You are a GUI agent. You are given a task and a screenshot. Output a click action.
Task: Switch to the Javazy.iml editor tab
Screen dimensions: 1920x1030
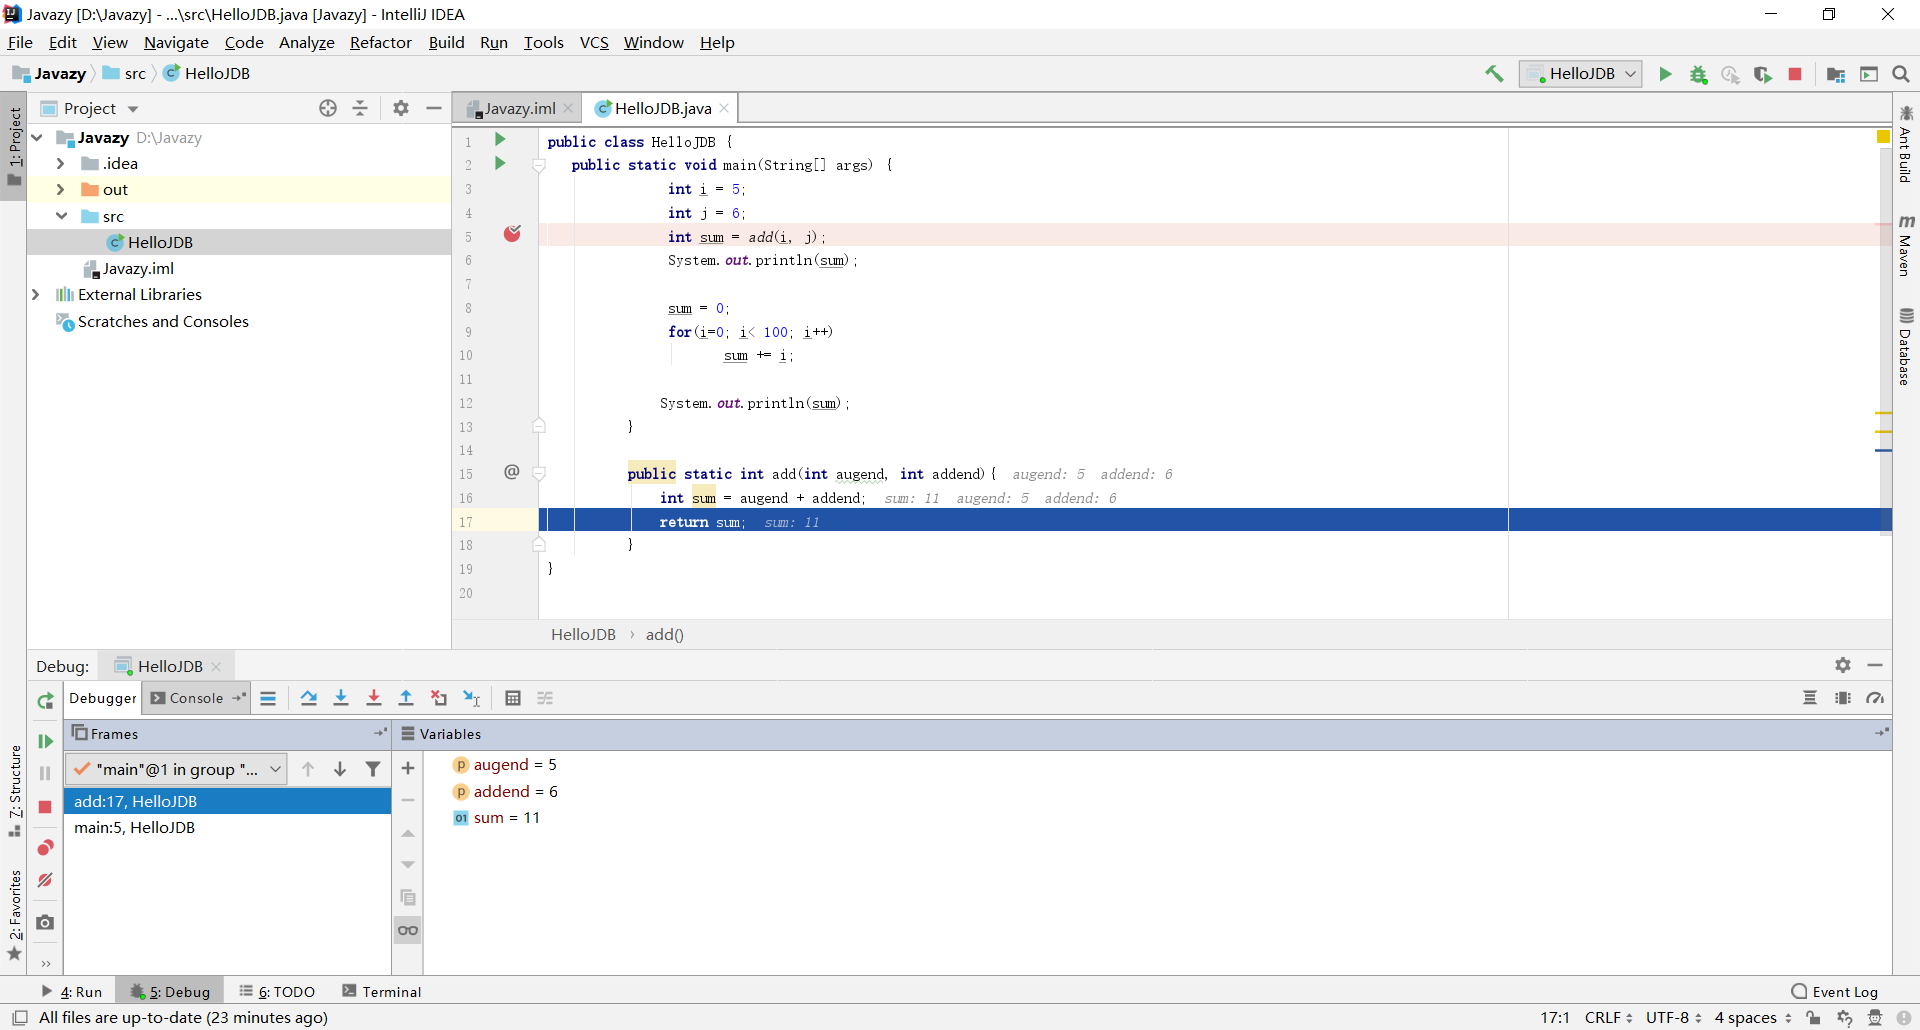[x=519, y=108]
